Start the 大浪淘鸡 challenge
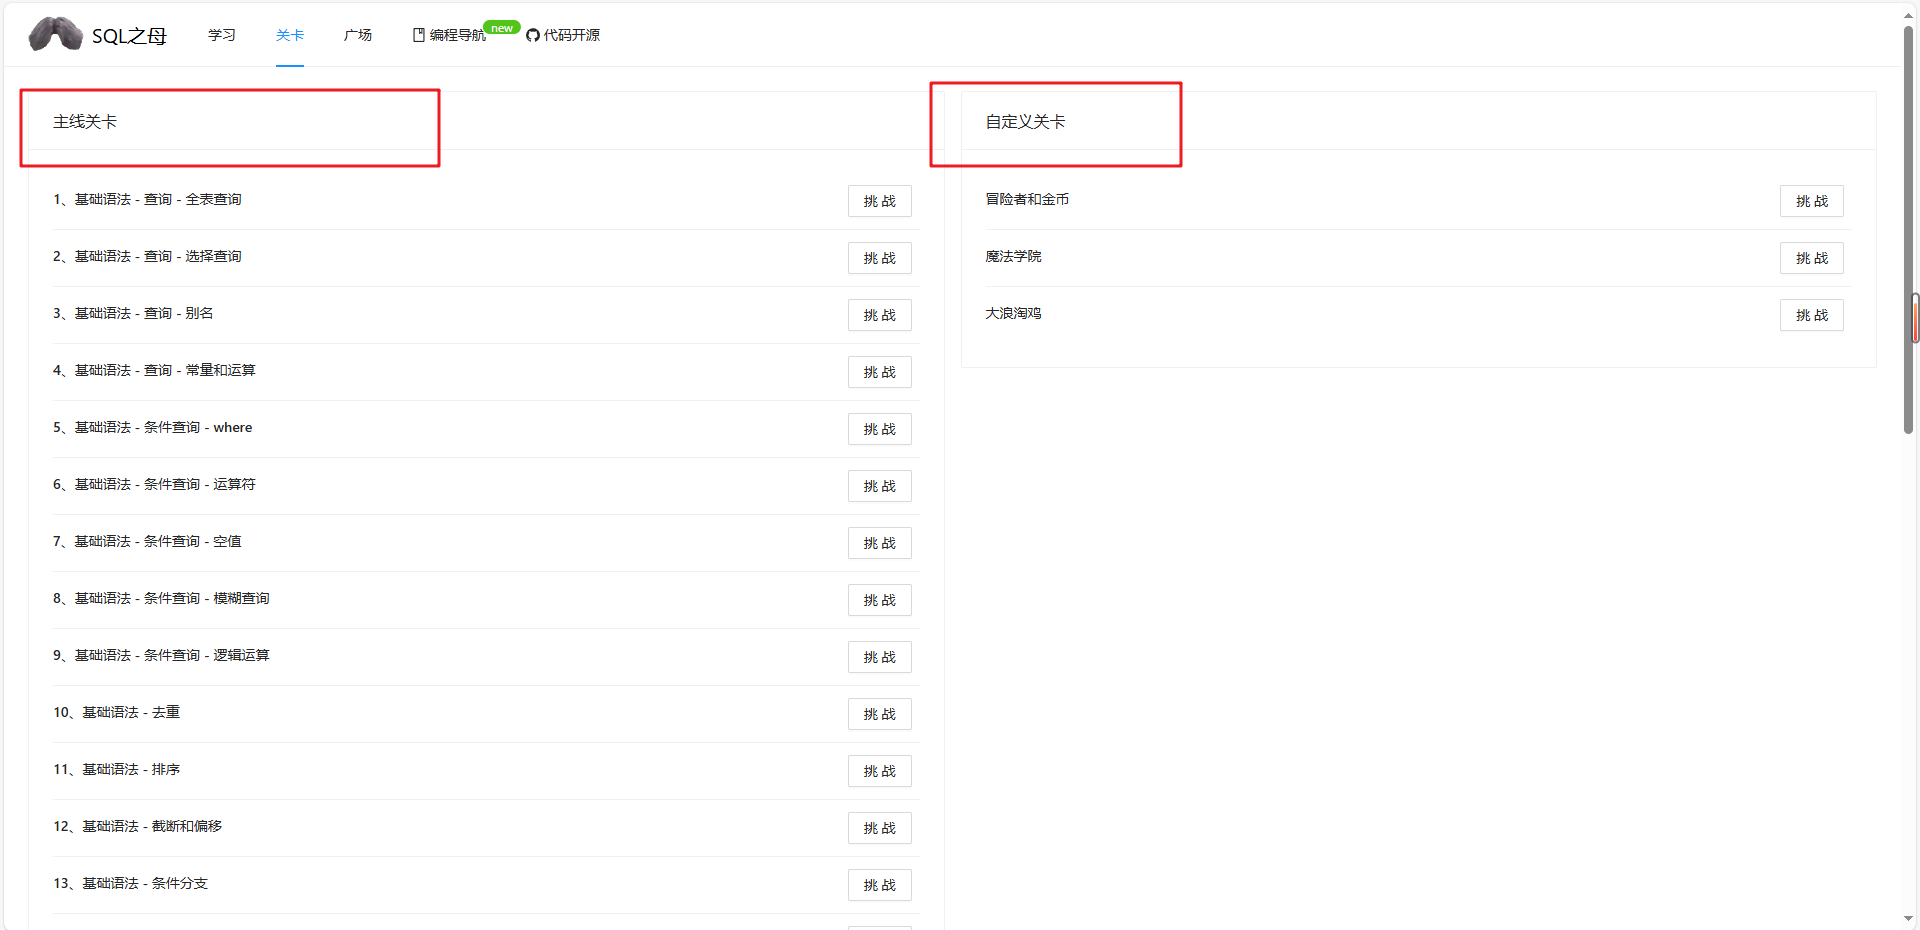 click(x=1811, y=315)
